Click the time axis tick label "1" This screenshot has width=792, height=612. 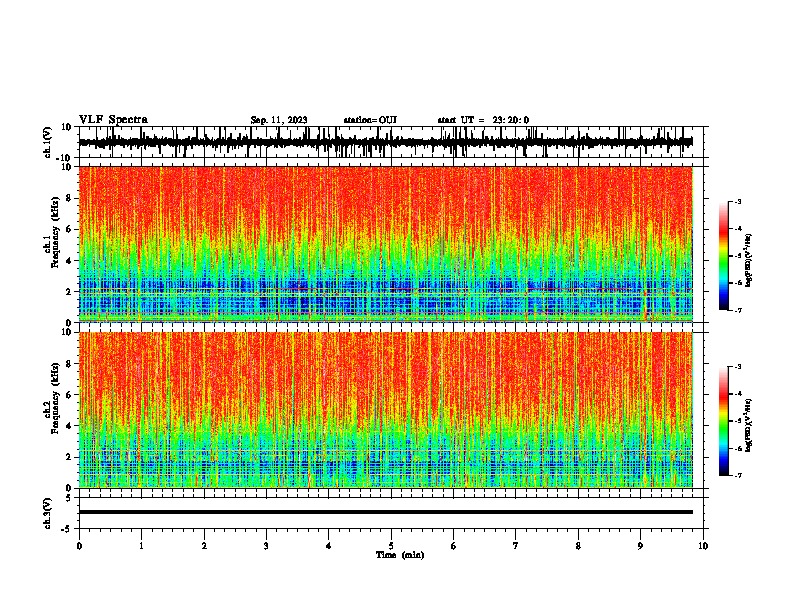[141, 546]
